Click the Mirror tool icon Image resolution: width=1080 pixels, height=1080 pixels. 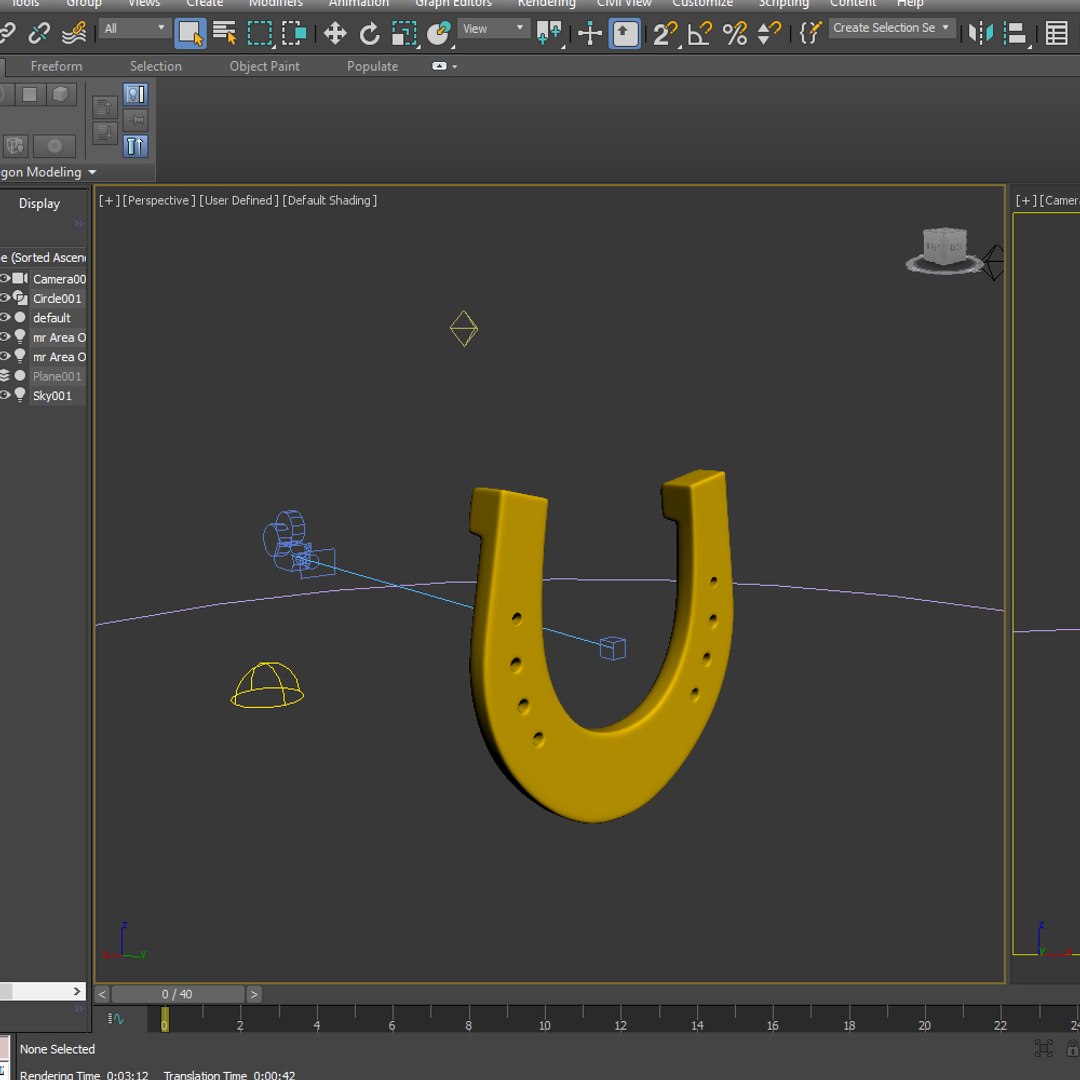coord(981,32)
